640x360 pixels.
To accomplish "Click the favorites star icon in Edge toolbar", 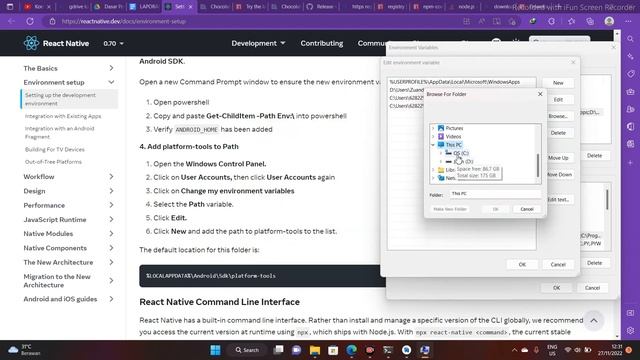I will 571,21.
